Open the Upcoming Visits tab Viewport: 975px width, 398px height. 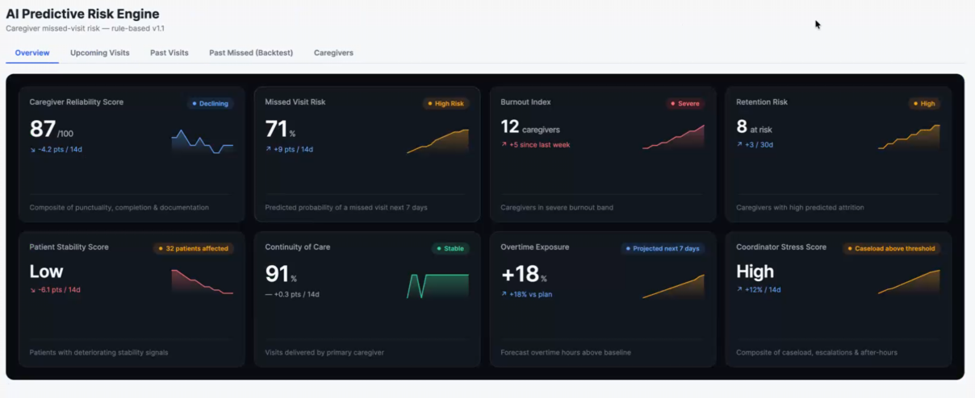[100, 53]
